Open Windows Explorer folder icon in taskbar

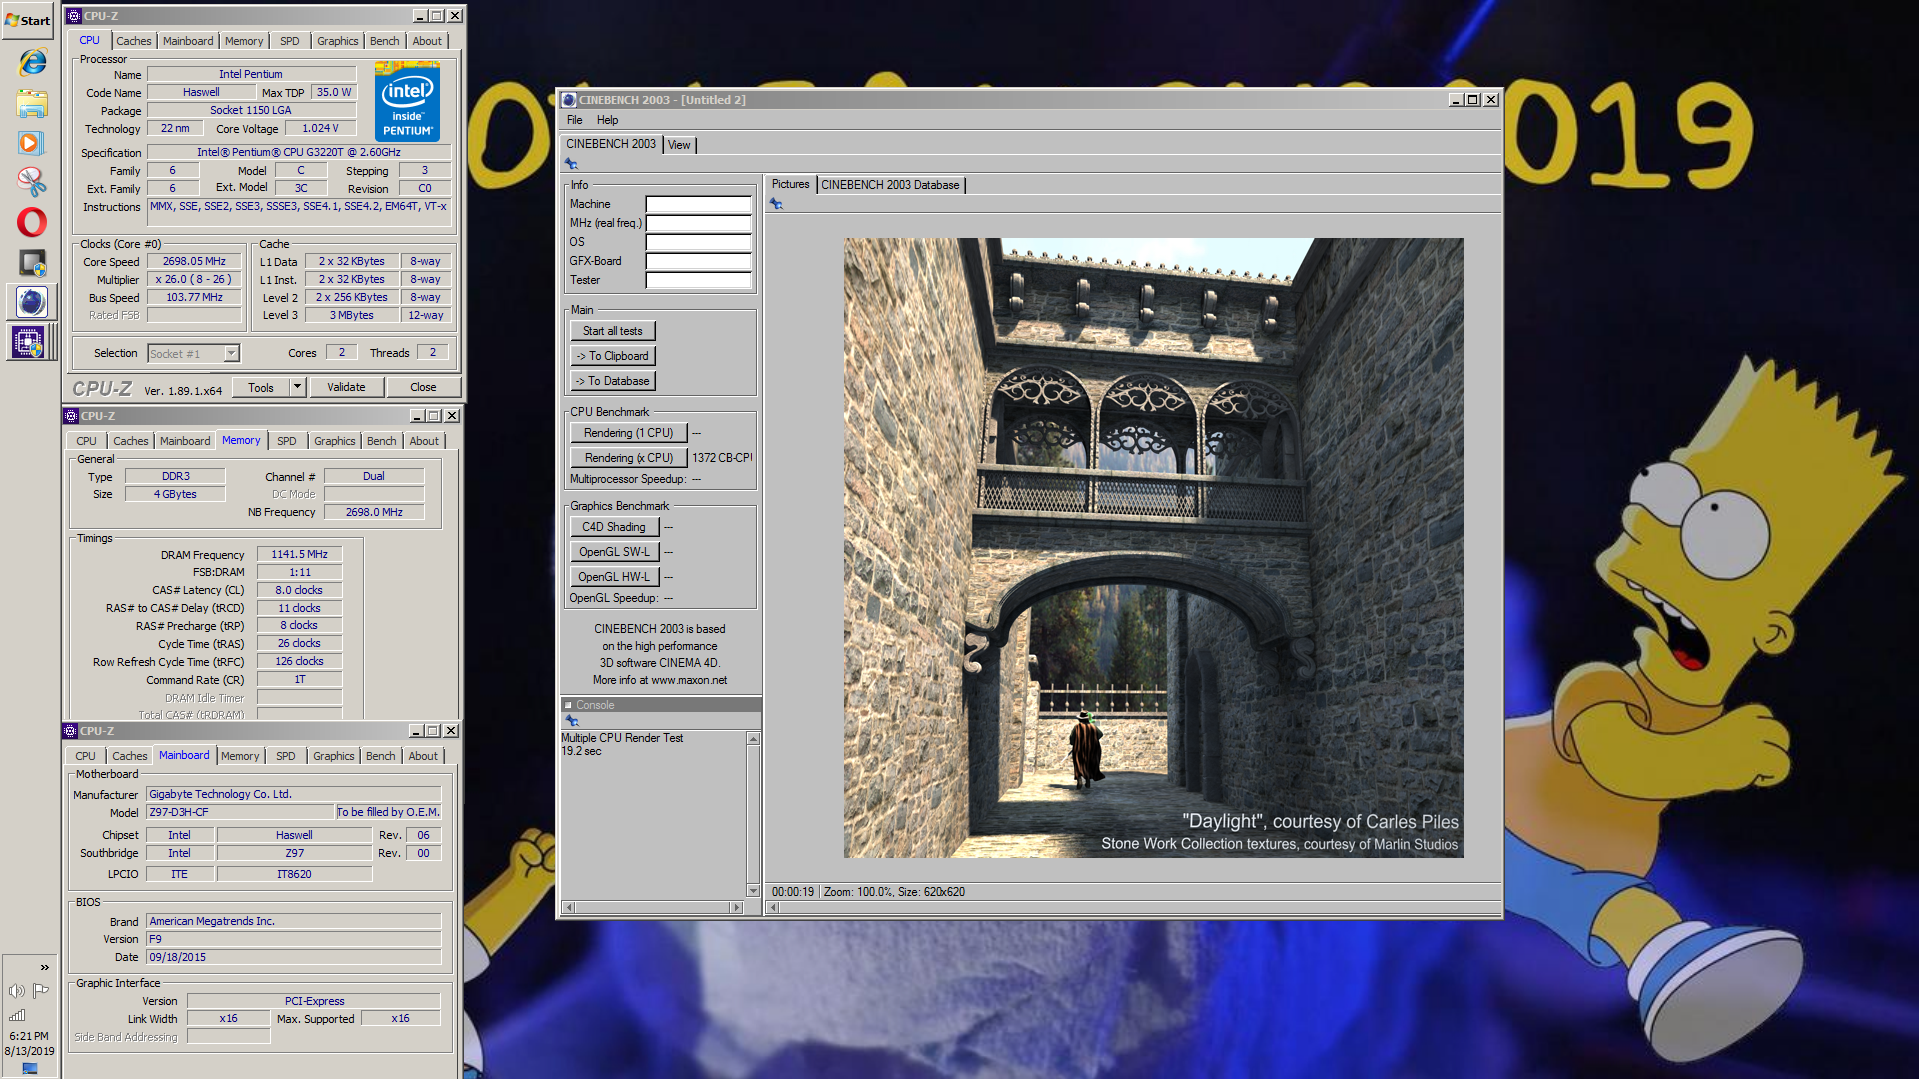31,103
